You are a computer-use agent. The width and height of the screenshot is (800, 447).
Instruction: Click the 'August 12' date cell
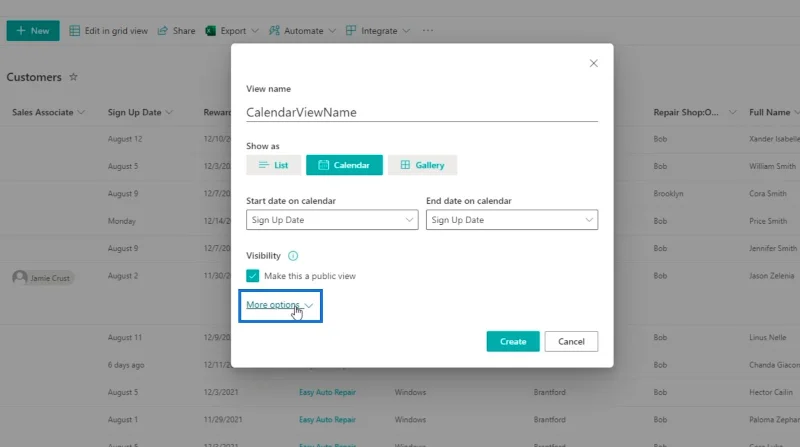(125, 139)
